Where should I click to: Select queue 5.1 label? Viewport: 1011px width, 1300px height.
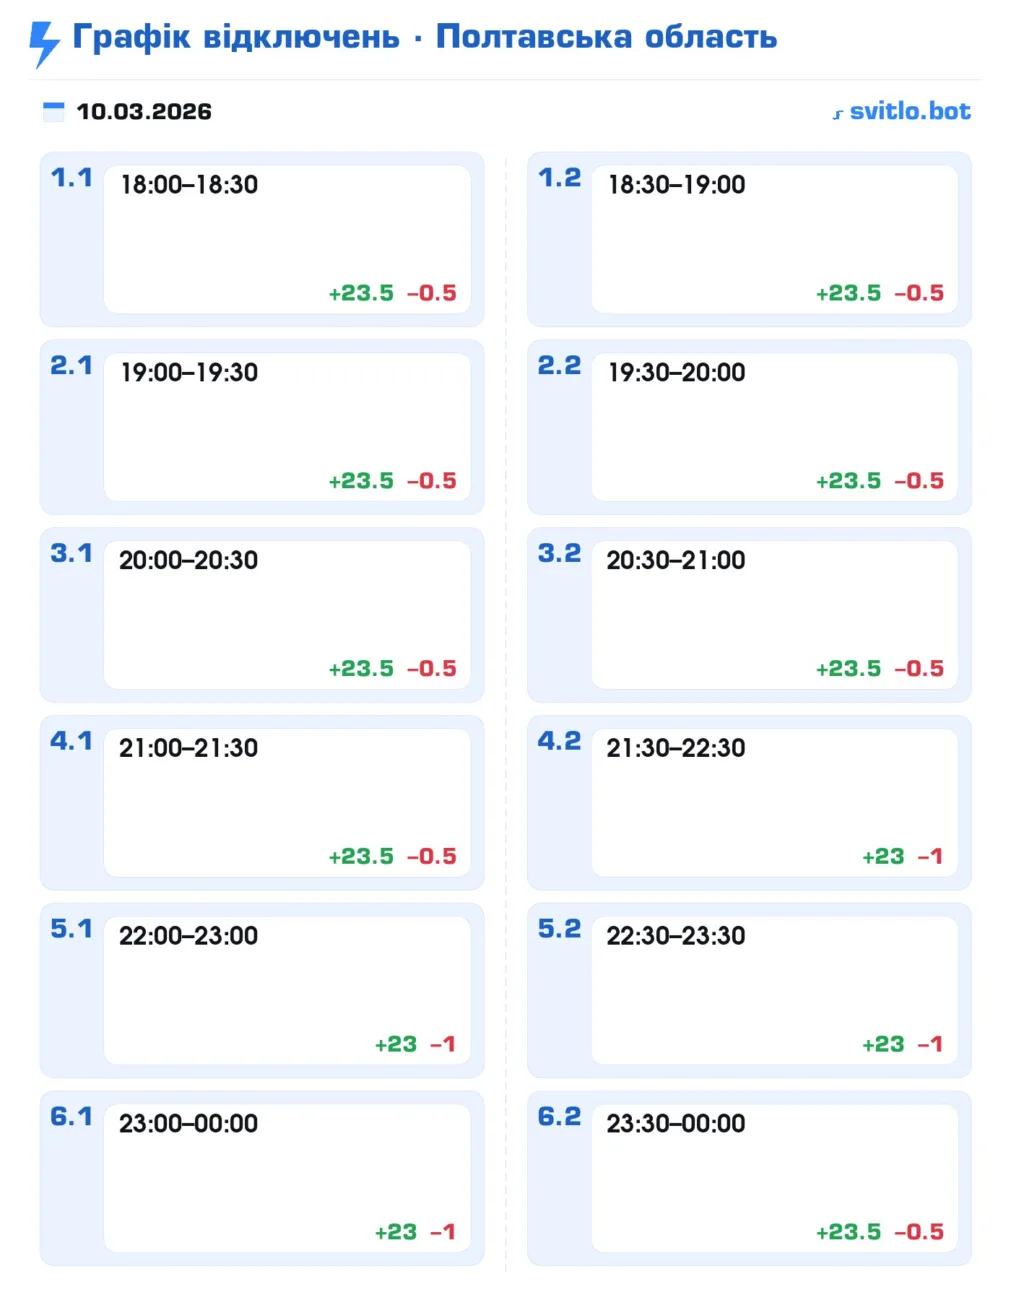pyautogui.click(x=71, y=929)
